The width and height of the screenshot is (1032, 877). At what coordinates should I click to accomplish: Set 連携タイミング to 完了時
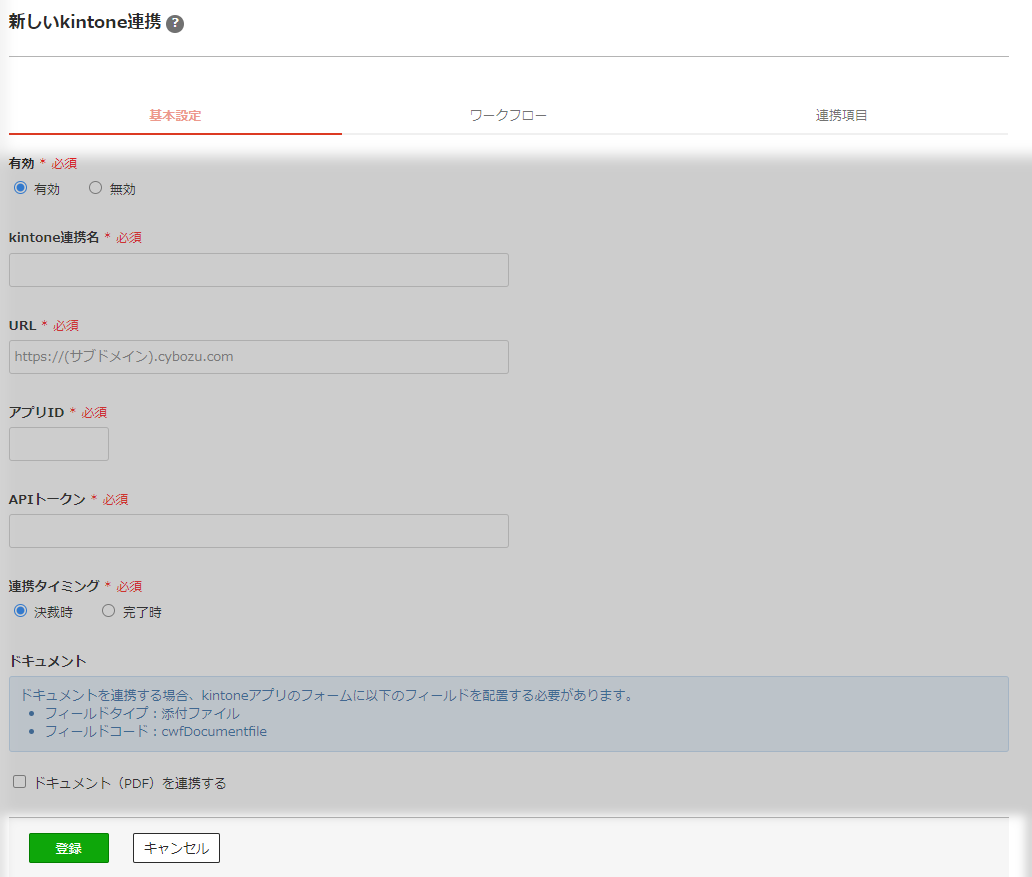(109, 611)
